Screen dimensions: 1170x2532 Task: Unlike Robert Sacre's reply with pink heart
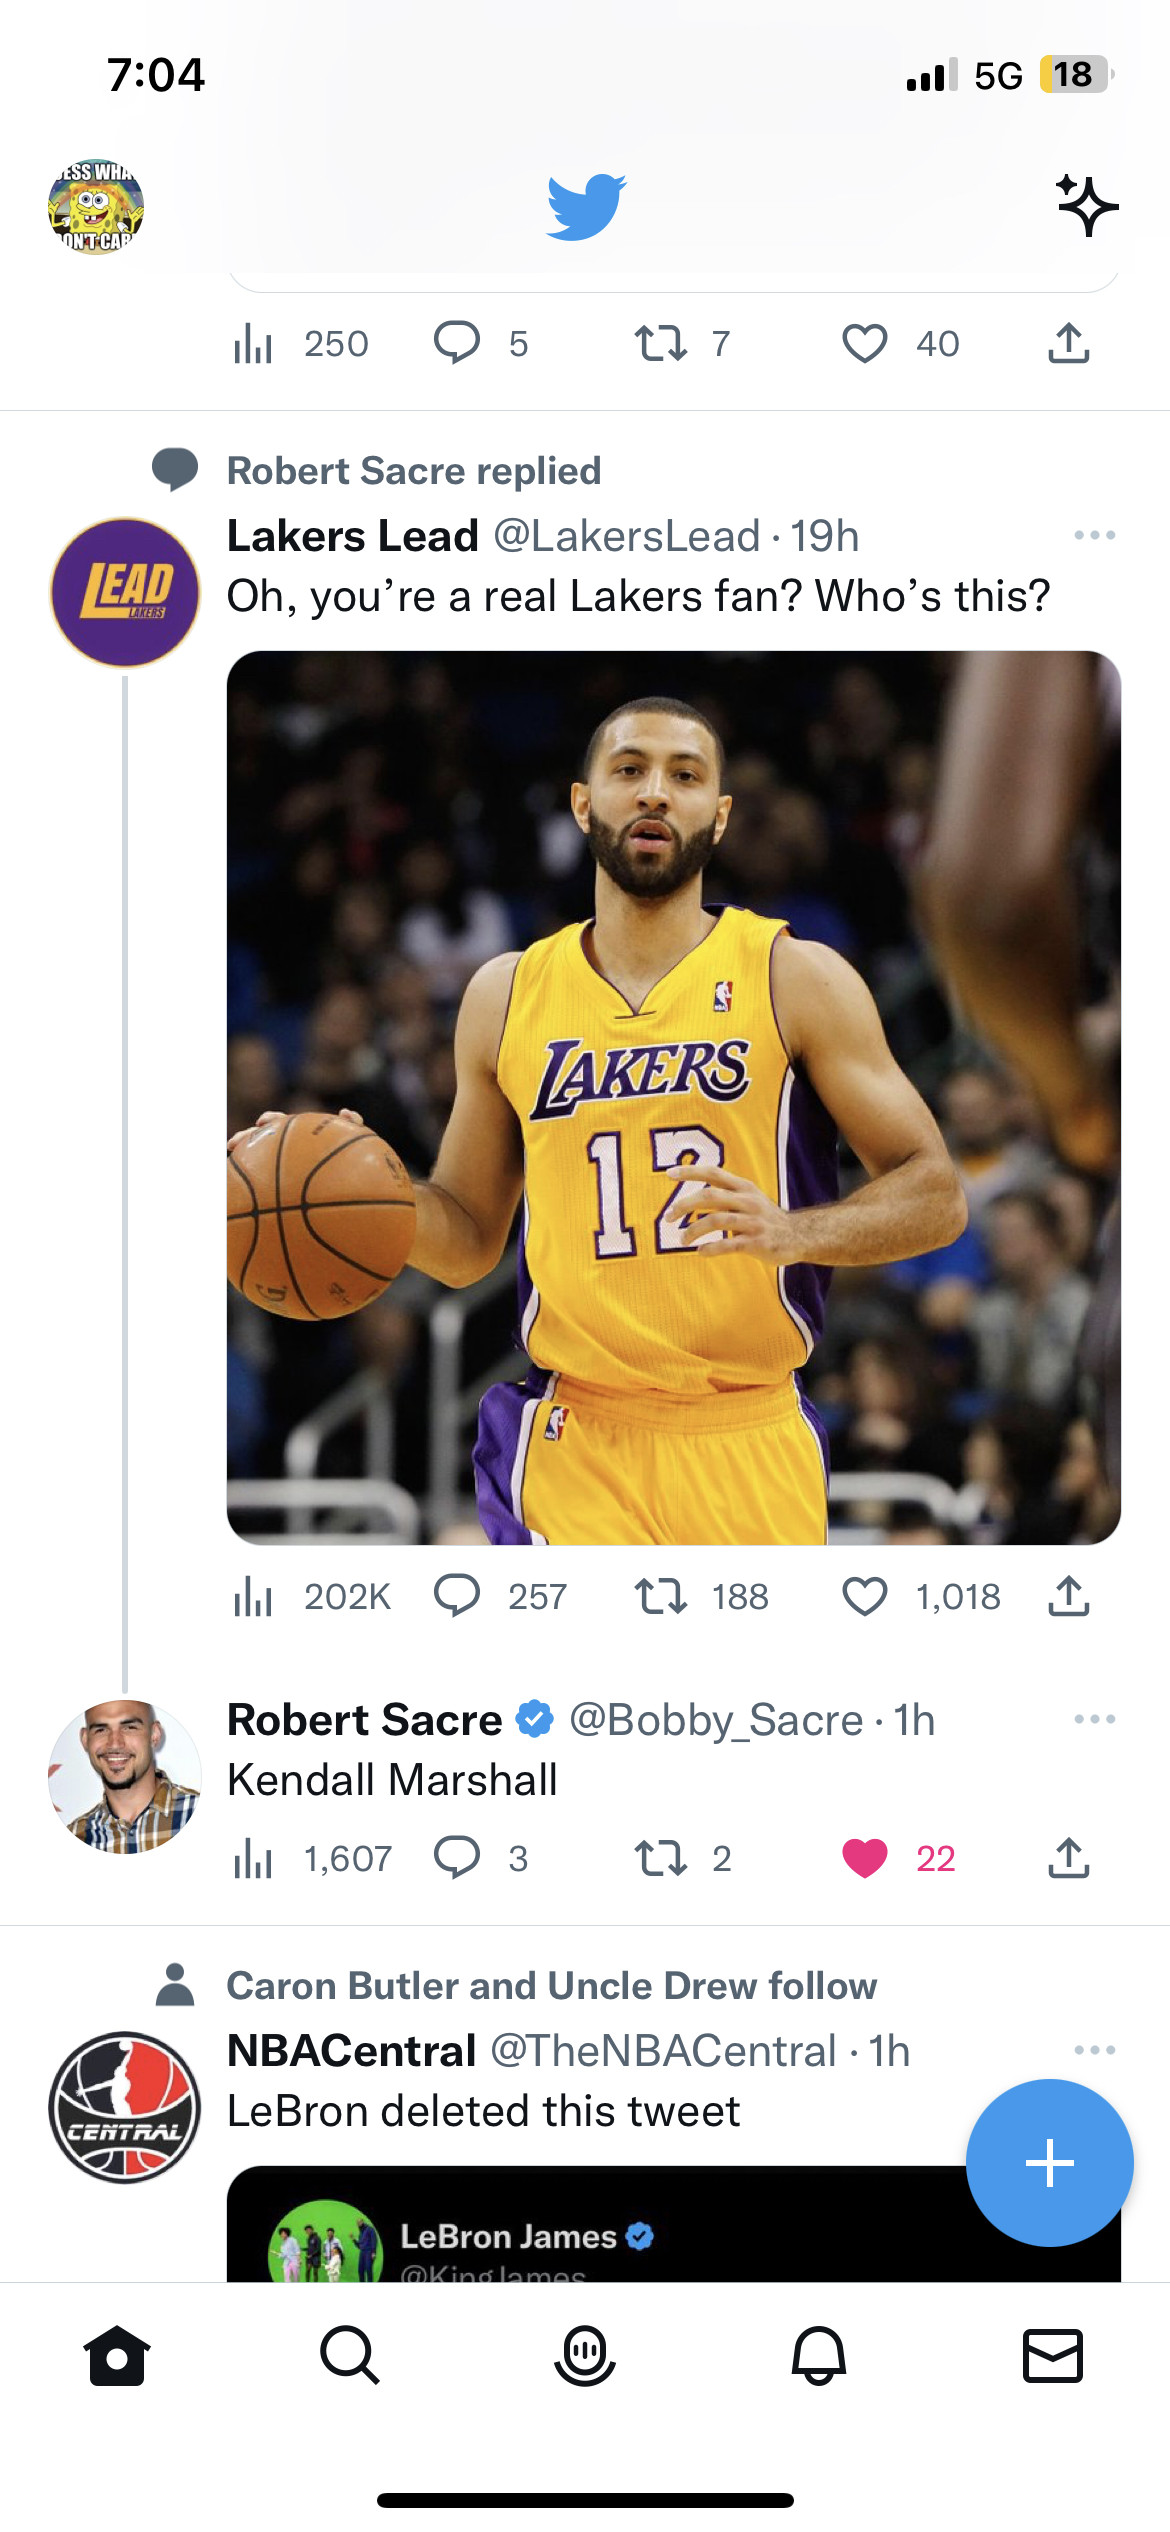(865, 1858)
